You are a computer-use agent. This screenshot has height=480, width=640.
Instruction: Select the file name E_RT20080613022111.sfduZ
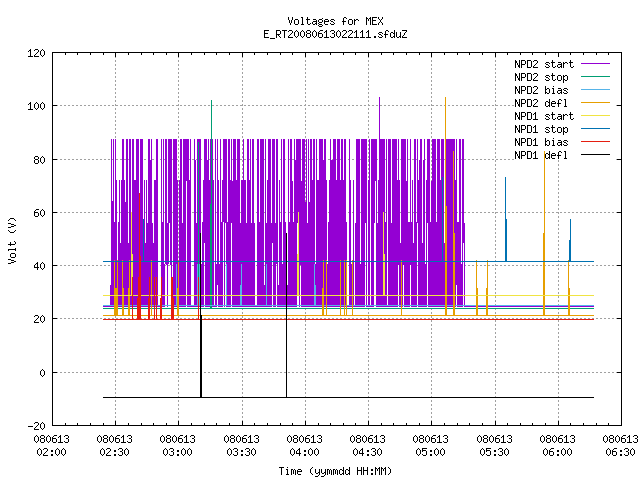click(x=335, y=34)
